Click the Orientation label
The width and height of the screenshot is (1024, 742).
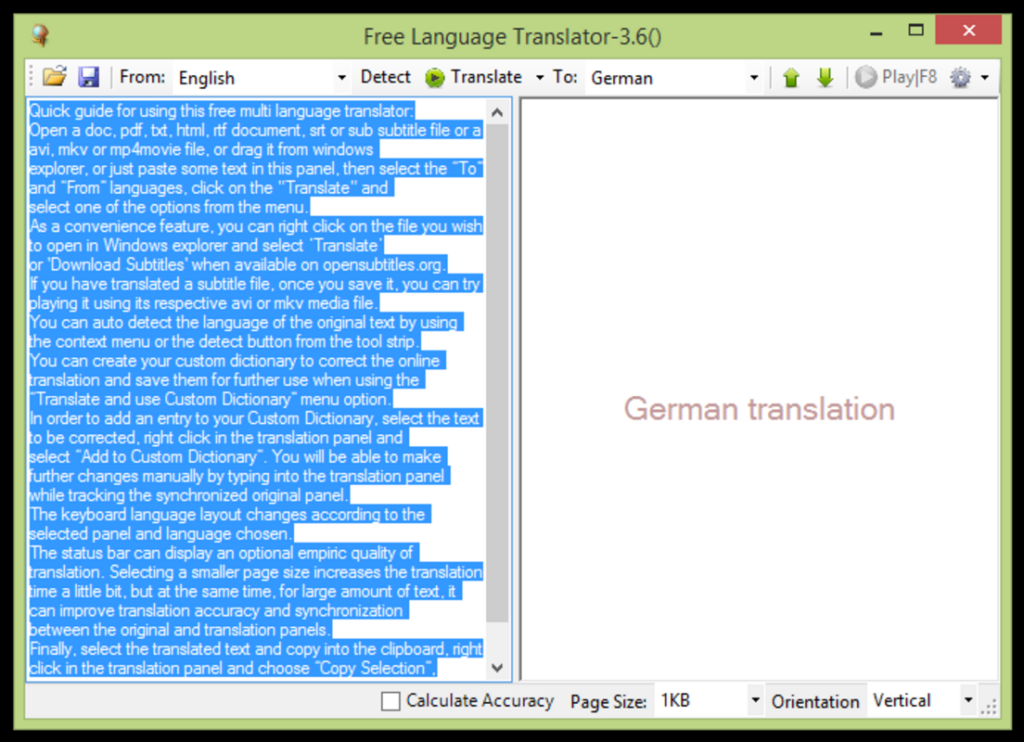pyautogui.click(x=816, y=701)
